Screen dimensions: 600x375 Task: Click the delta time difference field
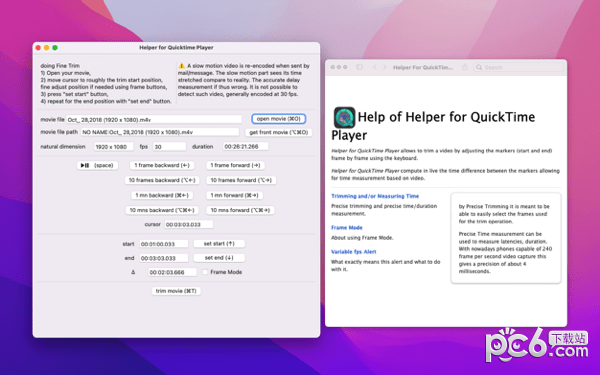pos(172,272)
